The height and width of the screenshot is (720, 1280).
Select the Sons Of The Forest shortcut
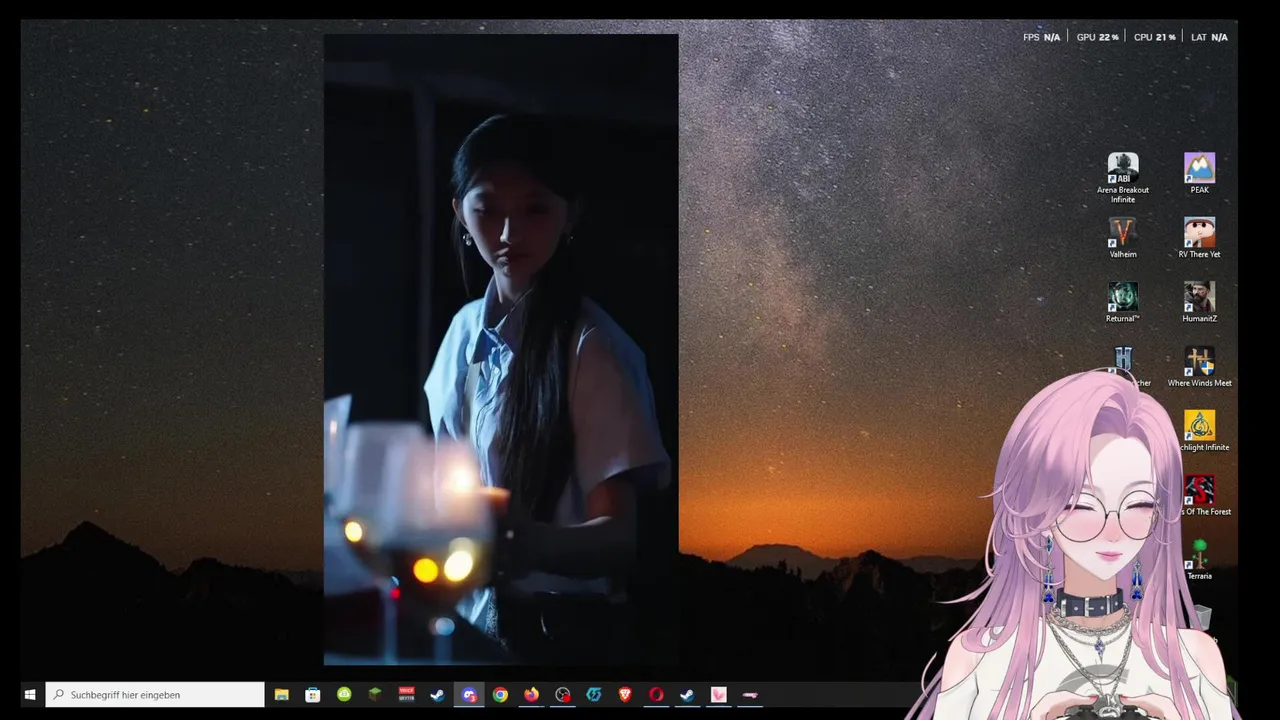(x=1202, y=495)
